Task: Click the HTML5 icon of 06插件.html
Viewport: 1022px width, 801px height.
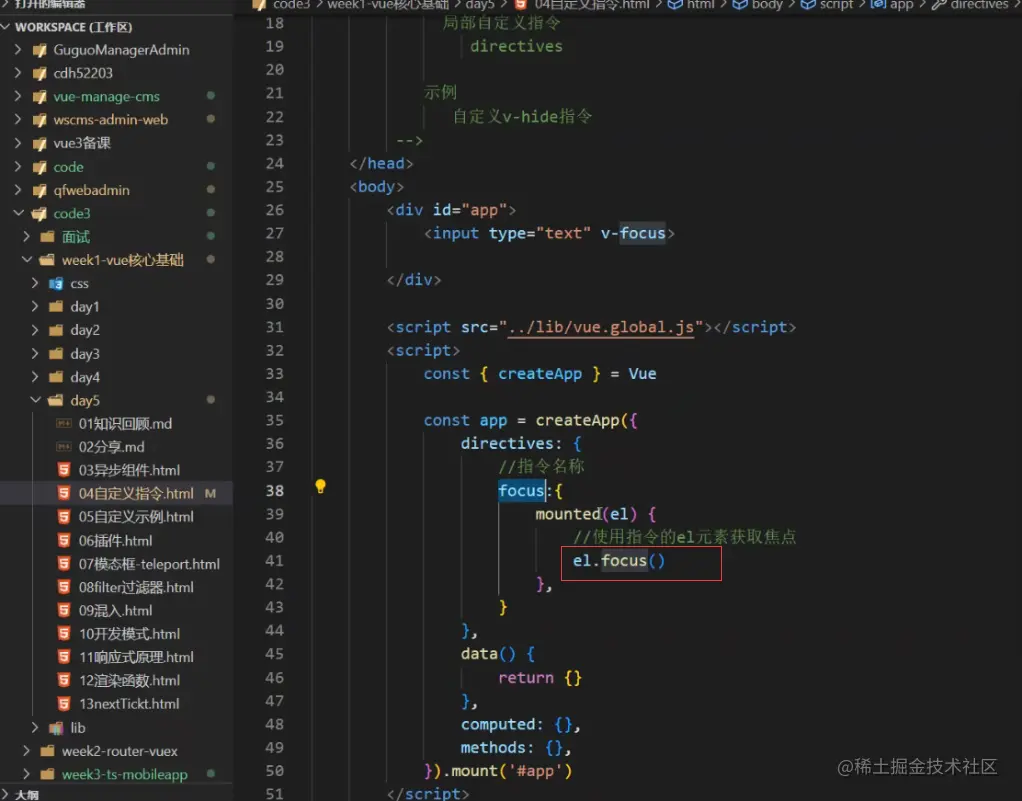Action: click(64, 540)
